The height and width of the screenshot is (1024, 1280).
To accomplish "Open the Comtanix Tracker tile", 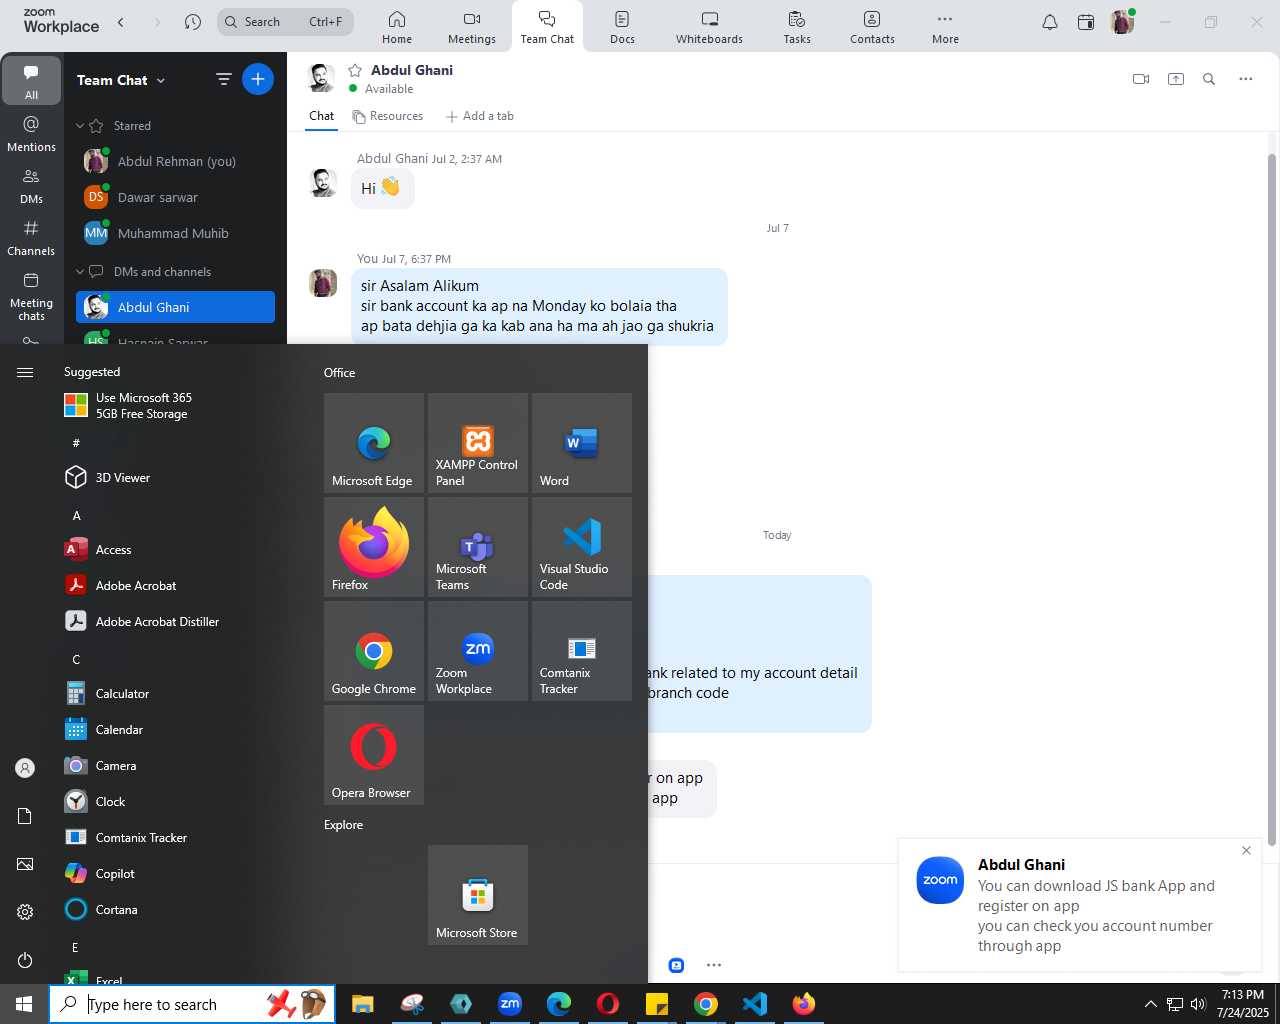I will (x=582, y=651).
